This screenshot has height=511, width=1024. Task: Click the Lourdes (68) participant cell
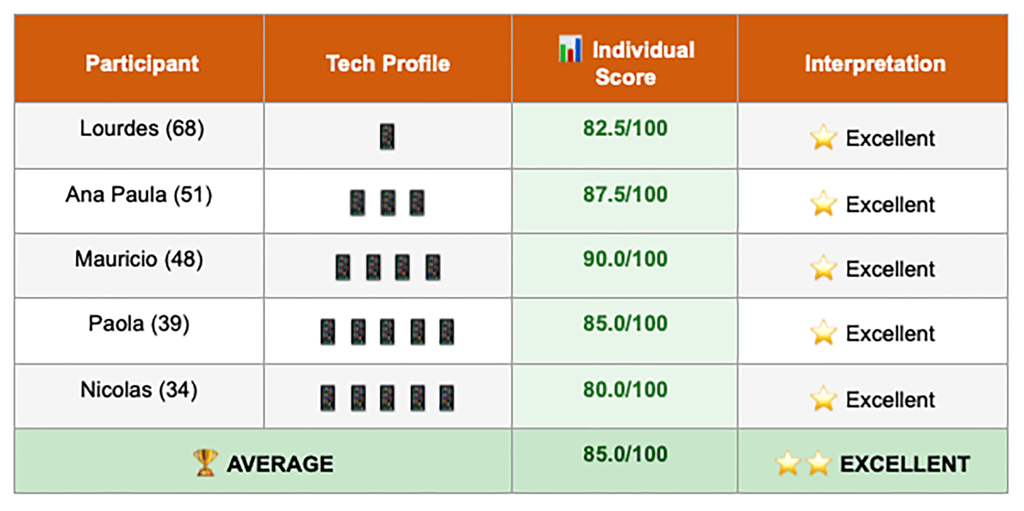[140, 135]
